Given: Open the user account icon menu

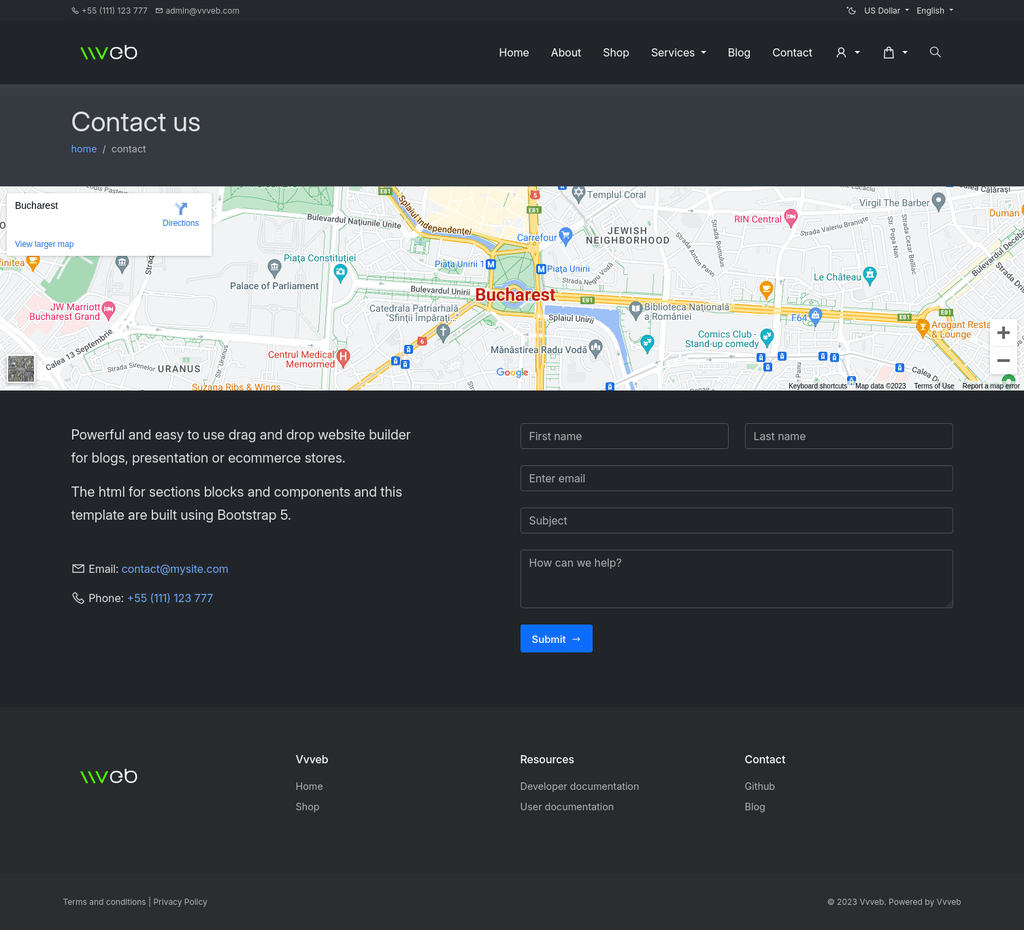Looking at the screenshot, I should 841,52.
